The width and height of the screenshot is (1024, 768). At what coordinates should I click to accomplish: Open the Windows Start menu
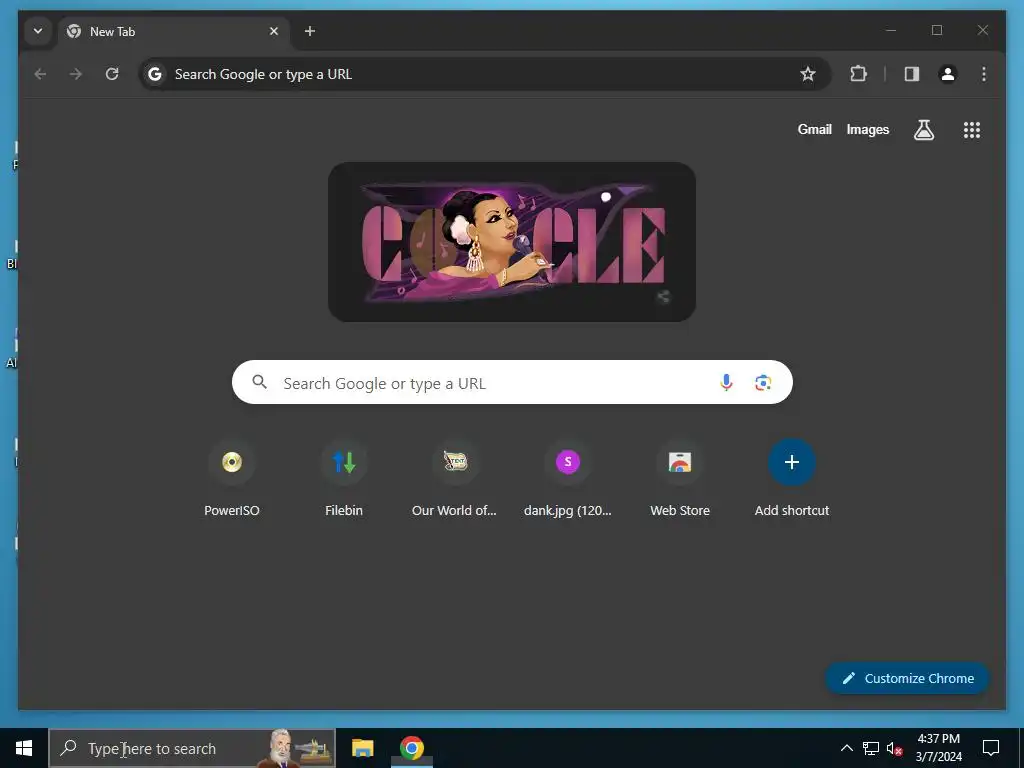coord(24,748)
